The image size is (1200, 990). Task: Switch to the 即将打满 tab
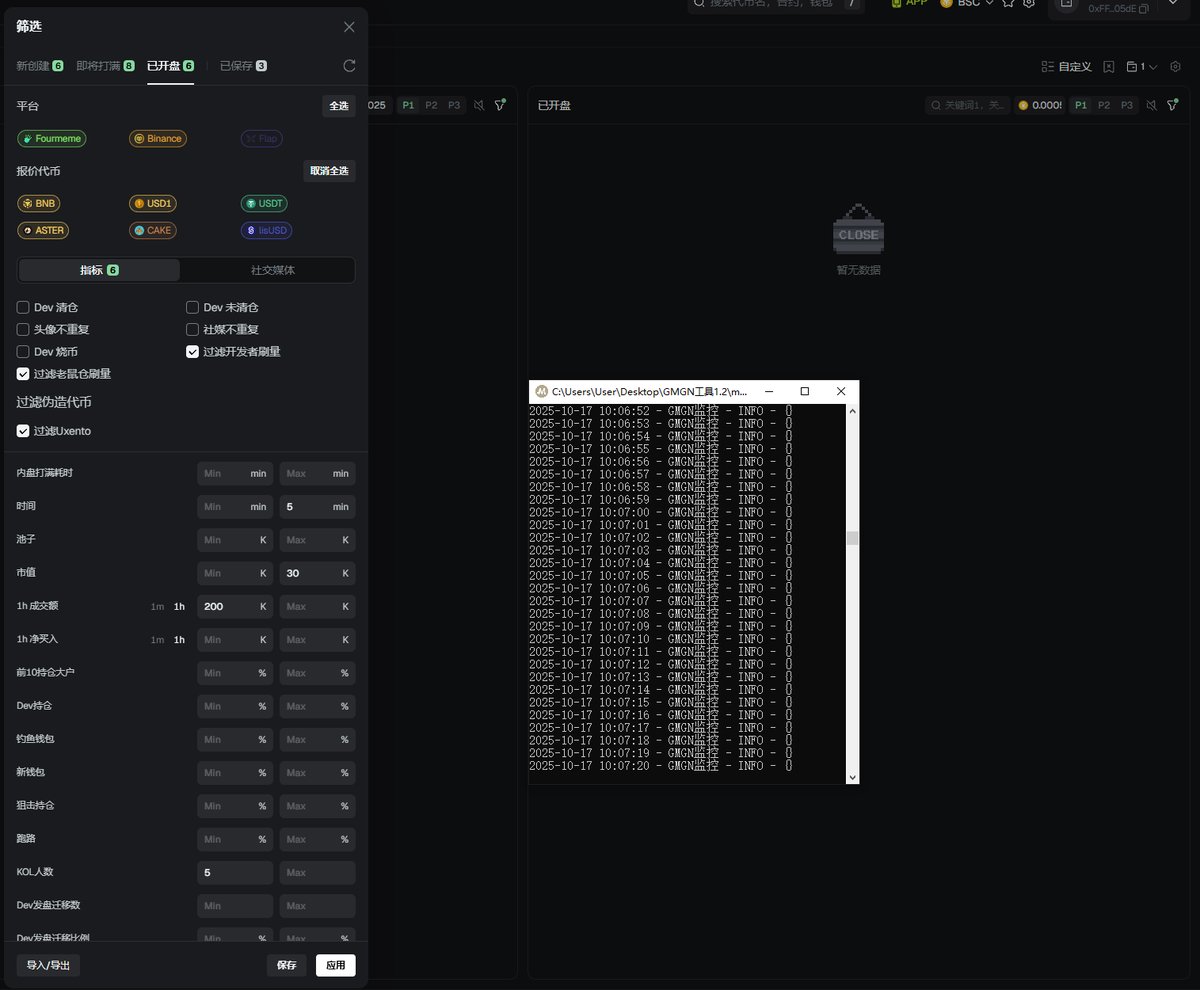(105, 66)
